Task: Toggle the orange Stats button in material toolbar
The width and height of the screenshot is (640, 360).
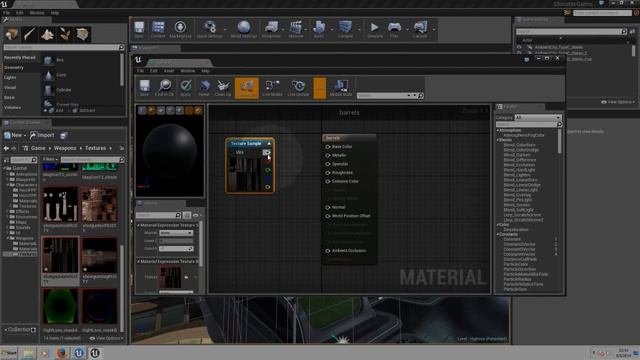Action: (320, 88)
